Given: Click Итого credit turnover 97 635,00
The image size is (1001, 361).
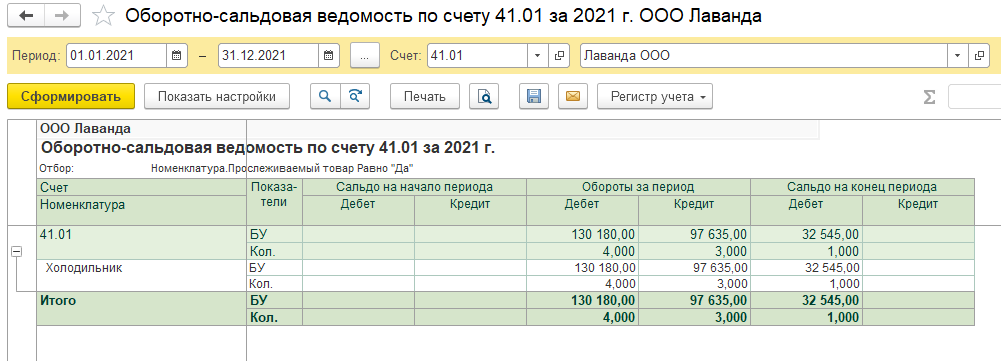Looking at the screenshot, I should point(694,300).
